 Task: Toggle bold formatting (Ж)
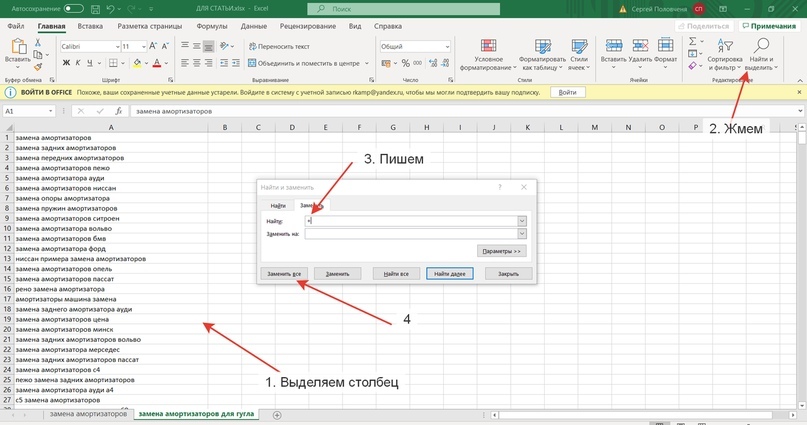[66, 63]
